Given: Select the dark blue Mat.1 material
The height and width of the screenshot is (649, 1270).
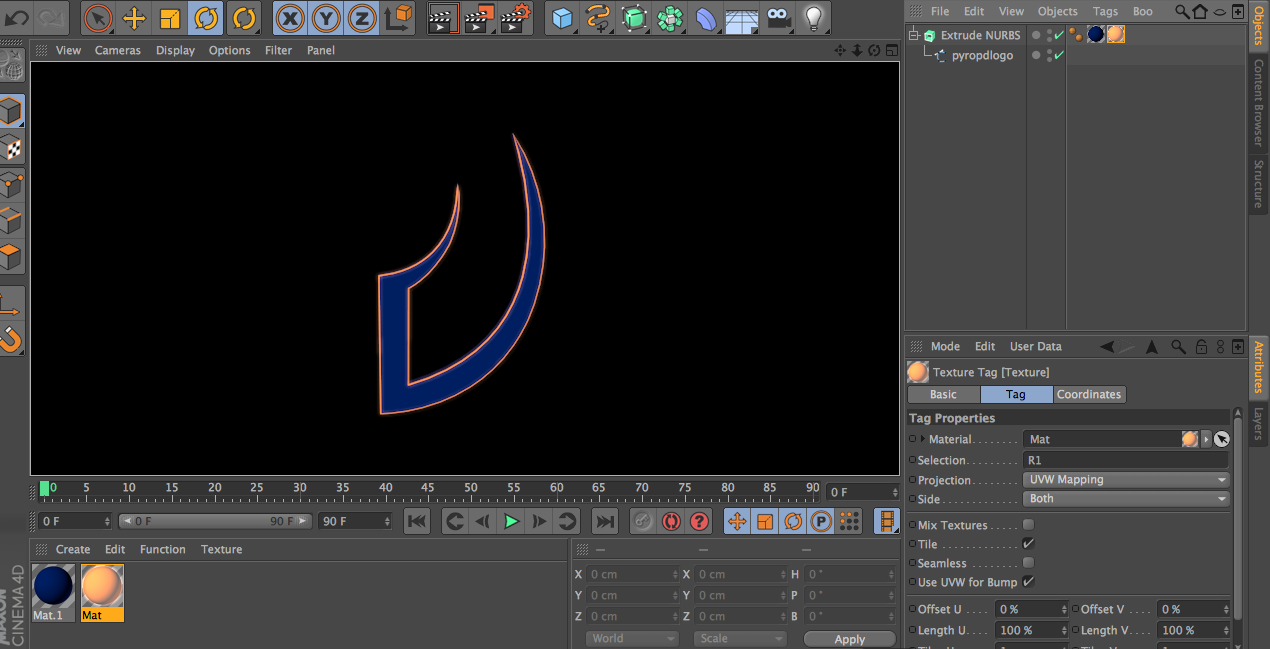Looking at the screenshot, I should click(x=52, y=587).
